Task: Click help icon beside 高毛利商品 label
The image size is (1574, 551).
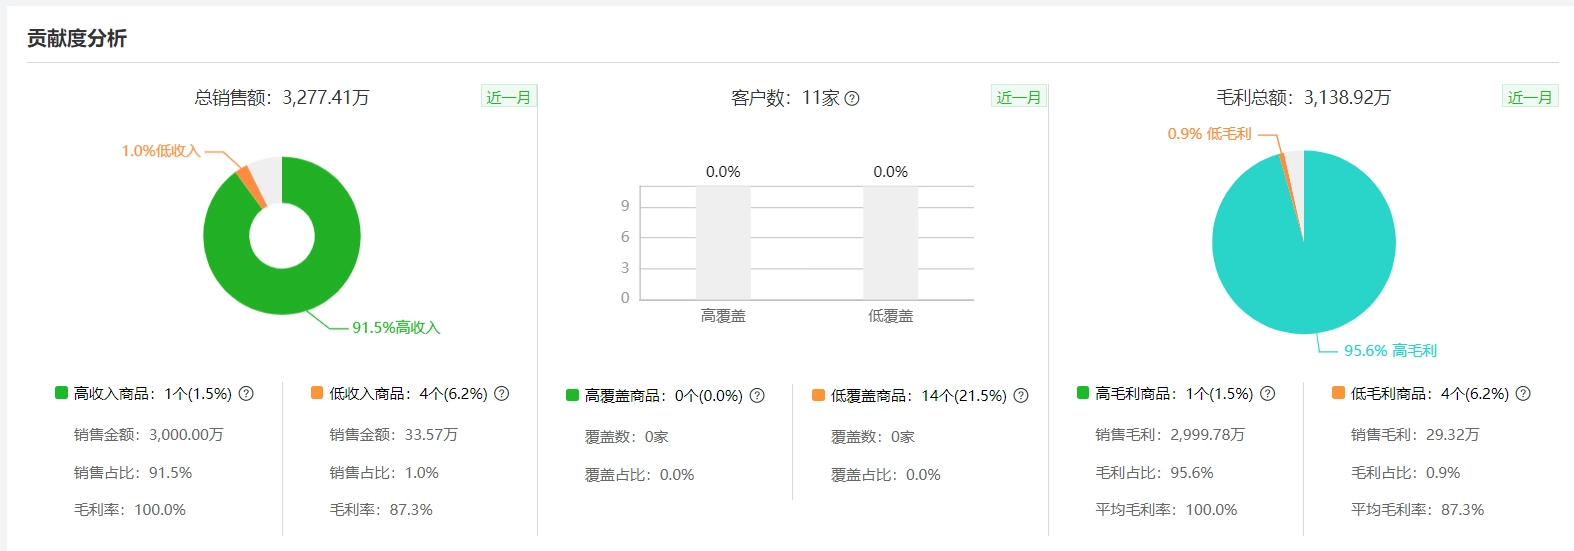Action: tap(1267, 394)
